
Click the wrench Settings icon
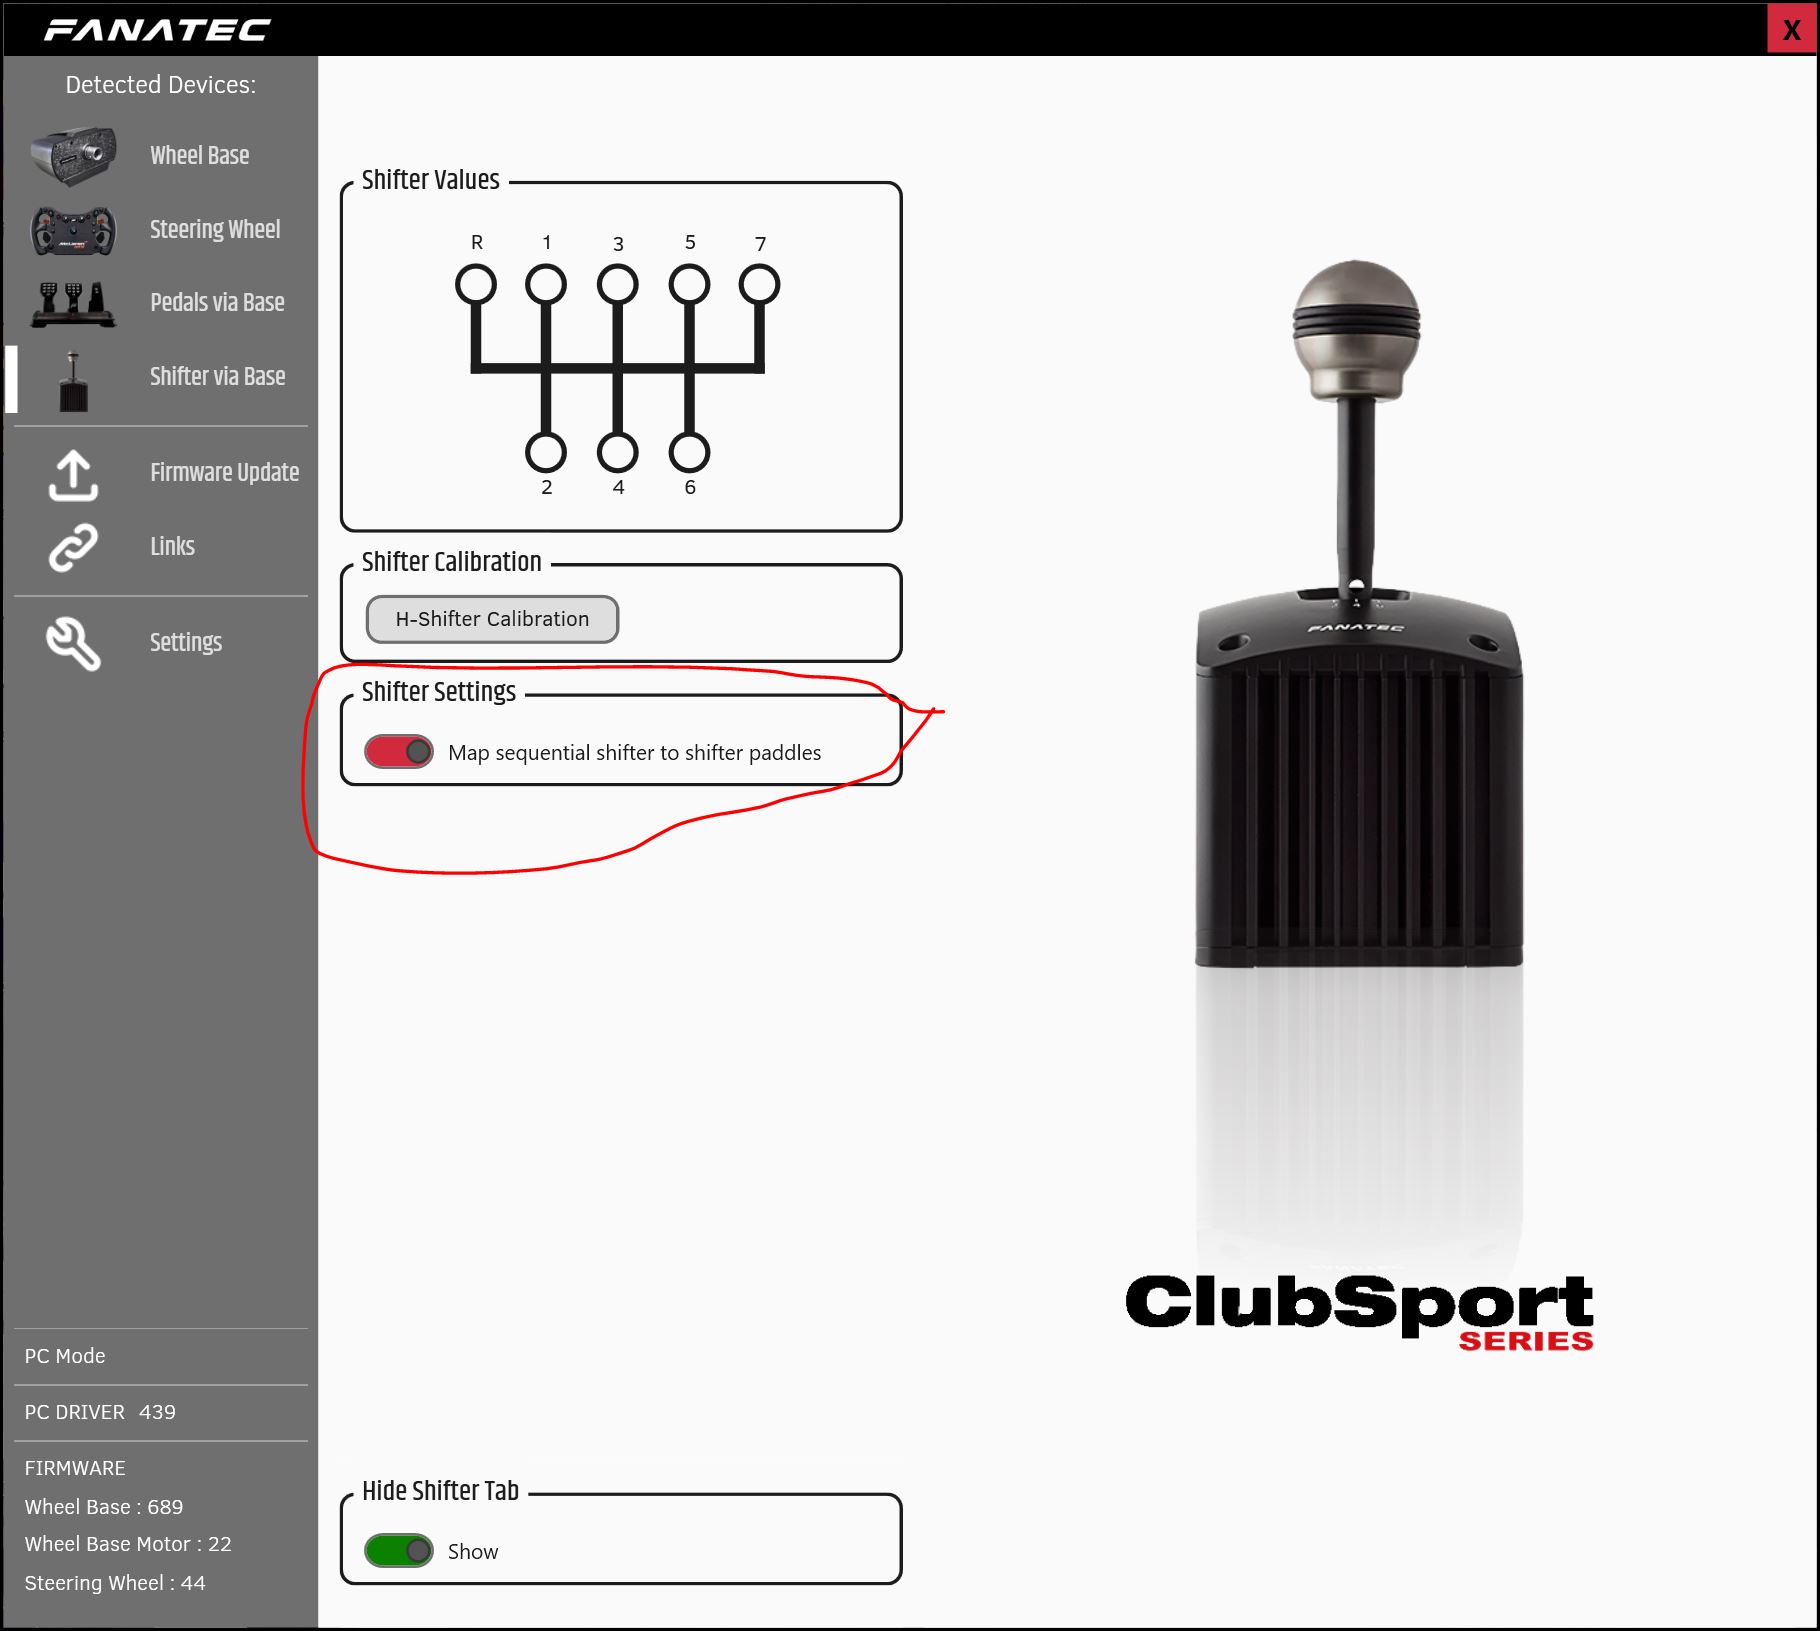tap(73, 643)
